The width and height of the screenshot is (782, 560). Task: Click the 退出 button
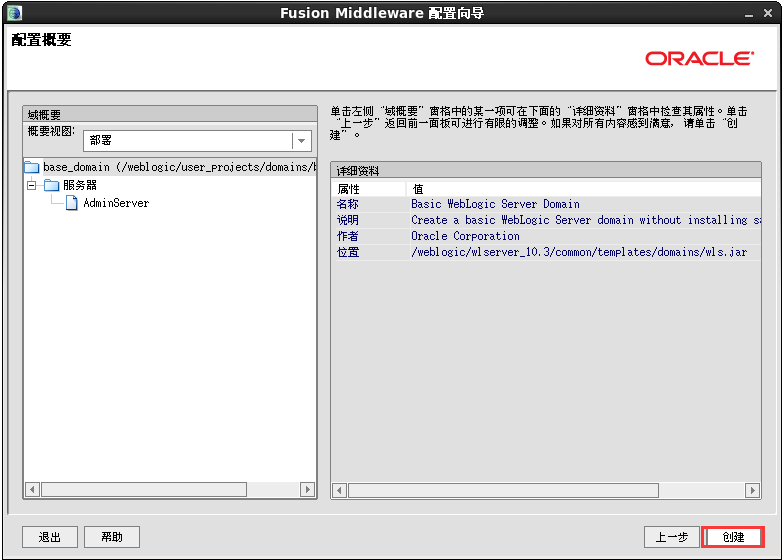coord(50,537)
